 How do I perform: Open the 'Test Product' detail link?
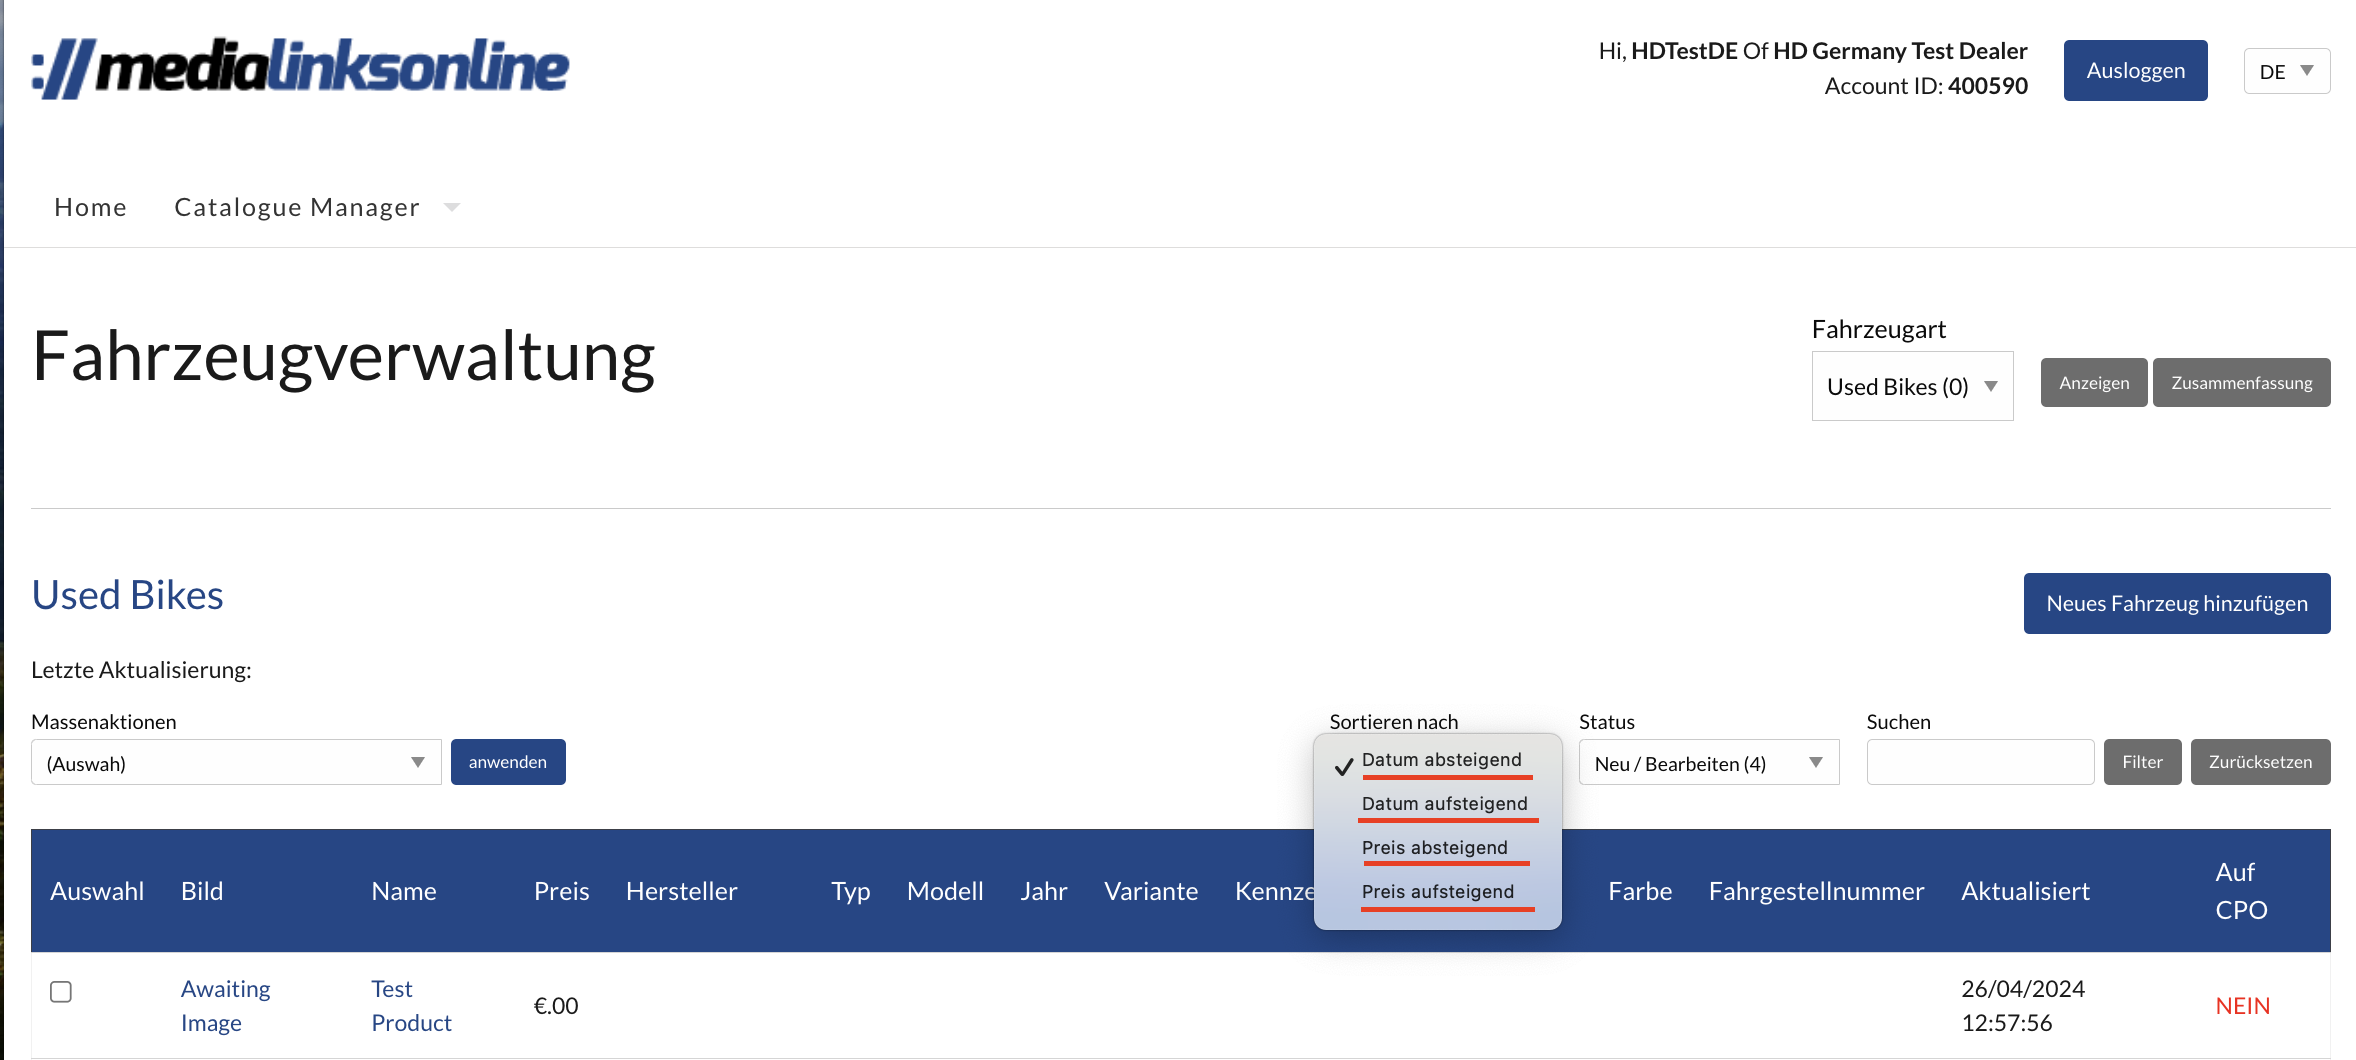(x=410, y=1005)
